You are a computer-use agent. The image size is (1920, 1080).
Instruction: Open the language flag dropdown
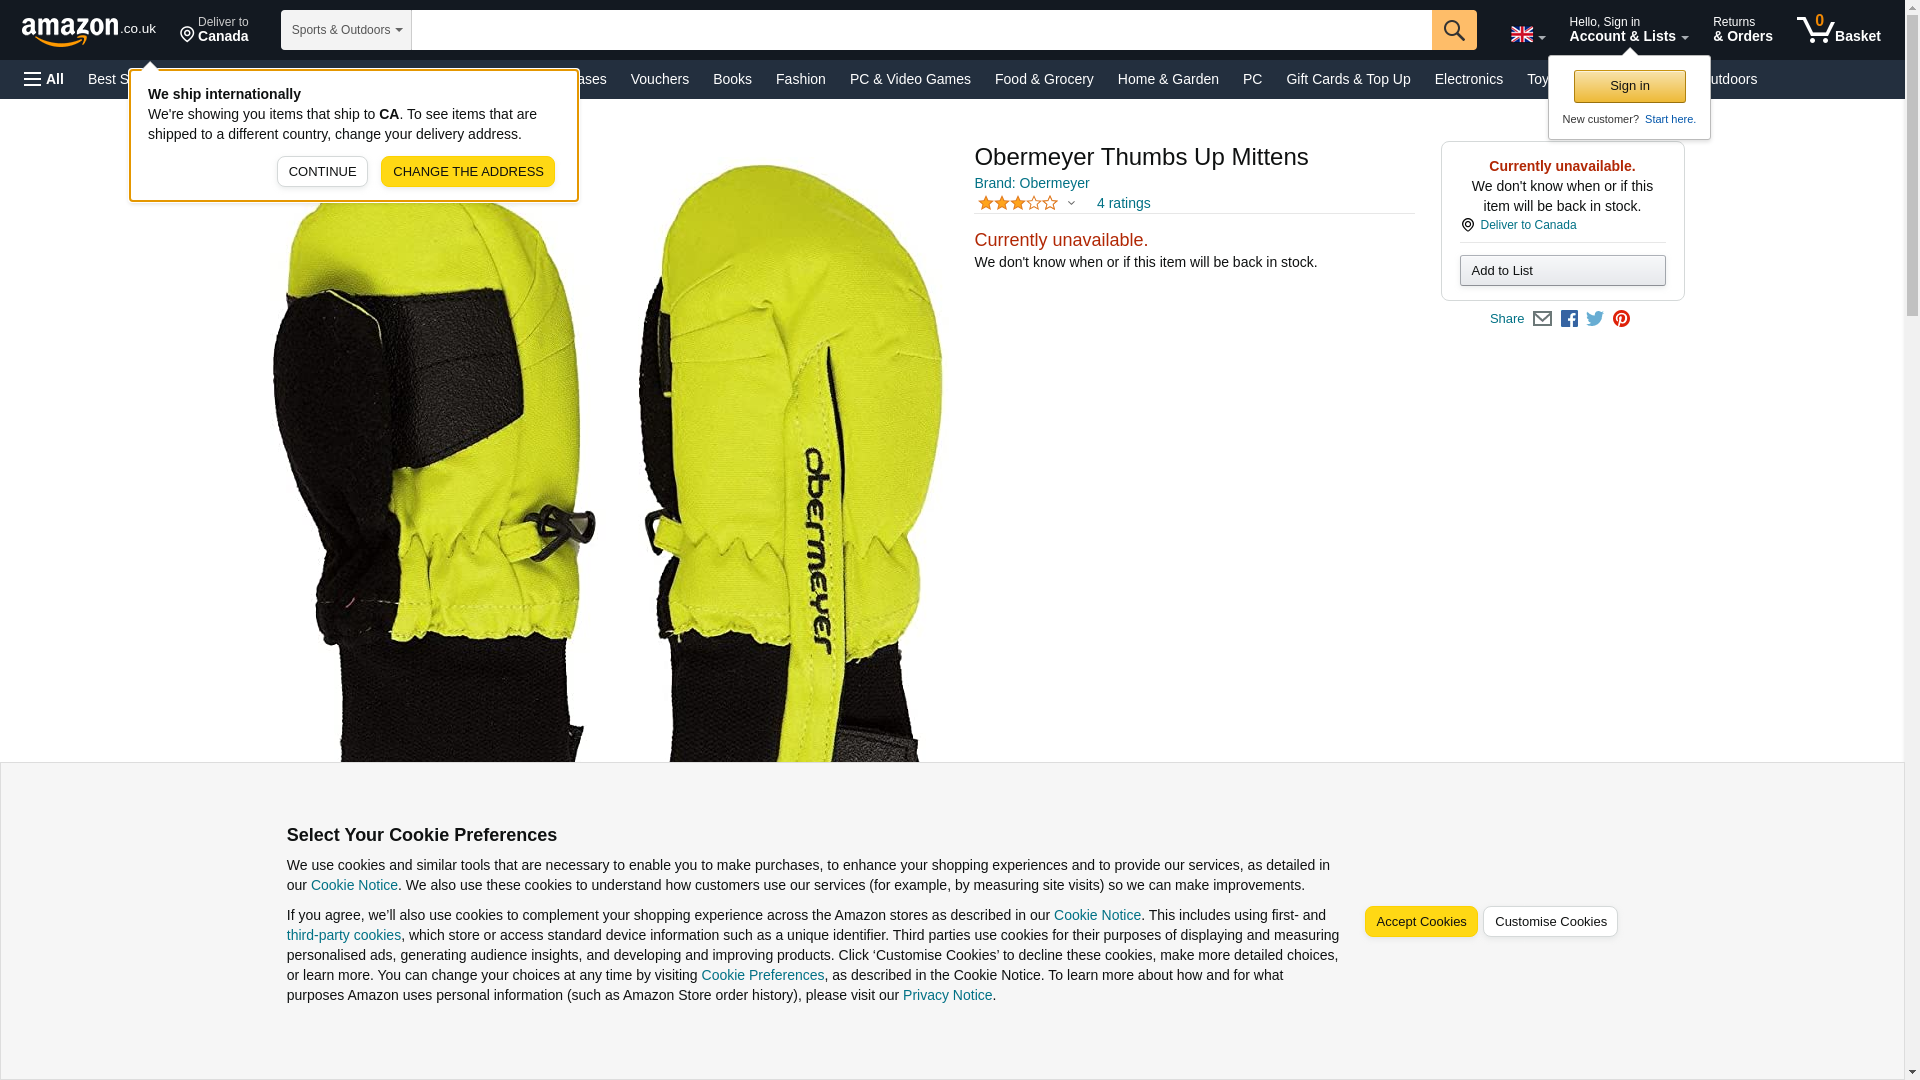pyautogui.click(x=1527, y=34)
